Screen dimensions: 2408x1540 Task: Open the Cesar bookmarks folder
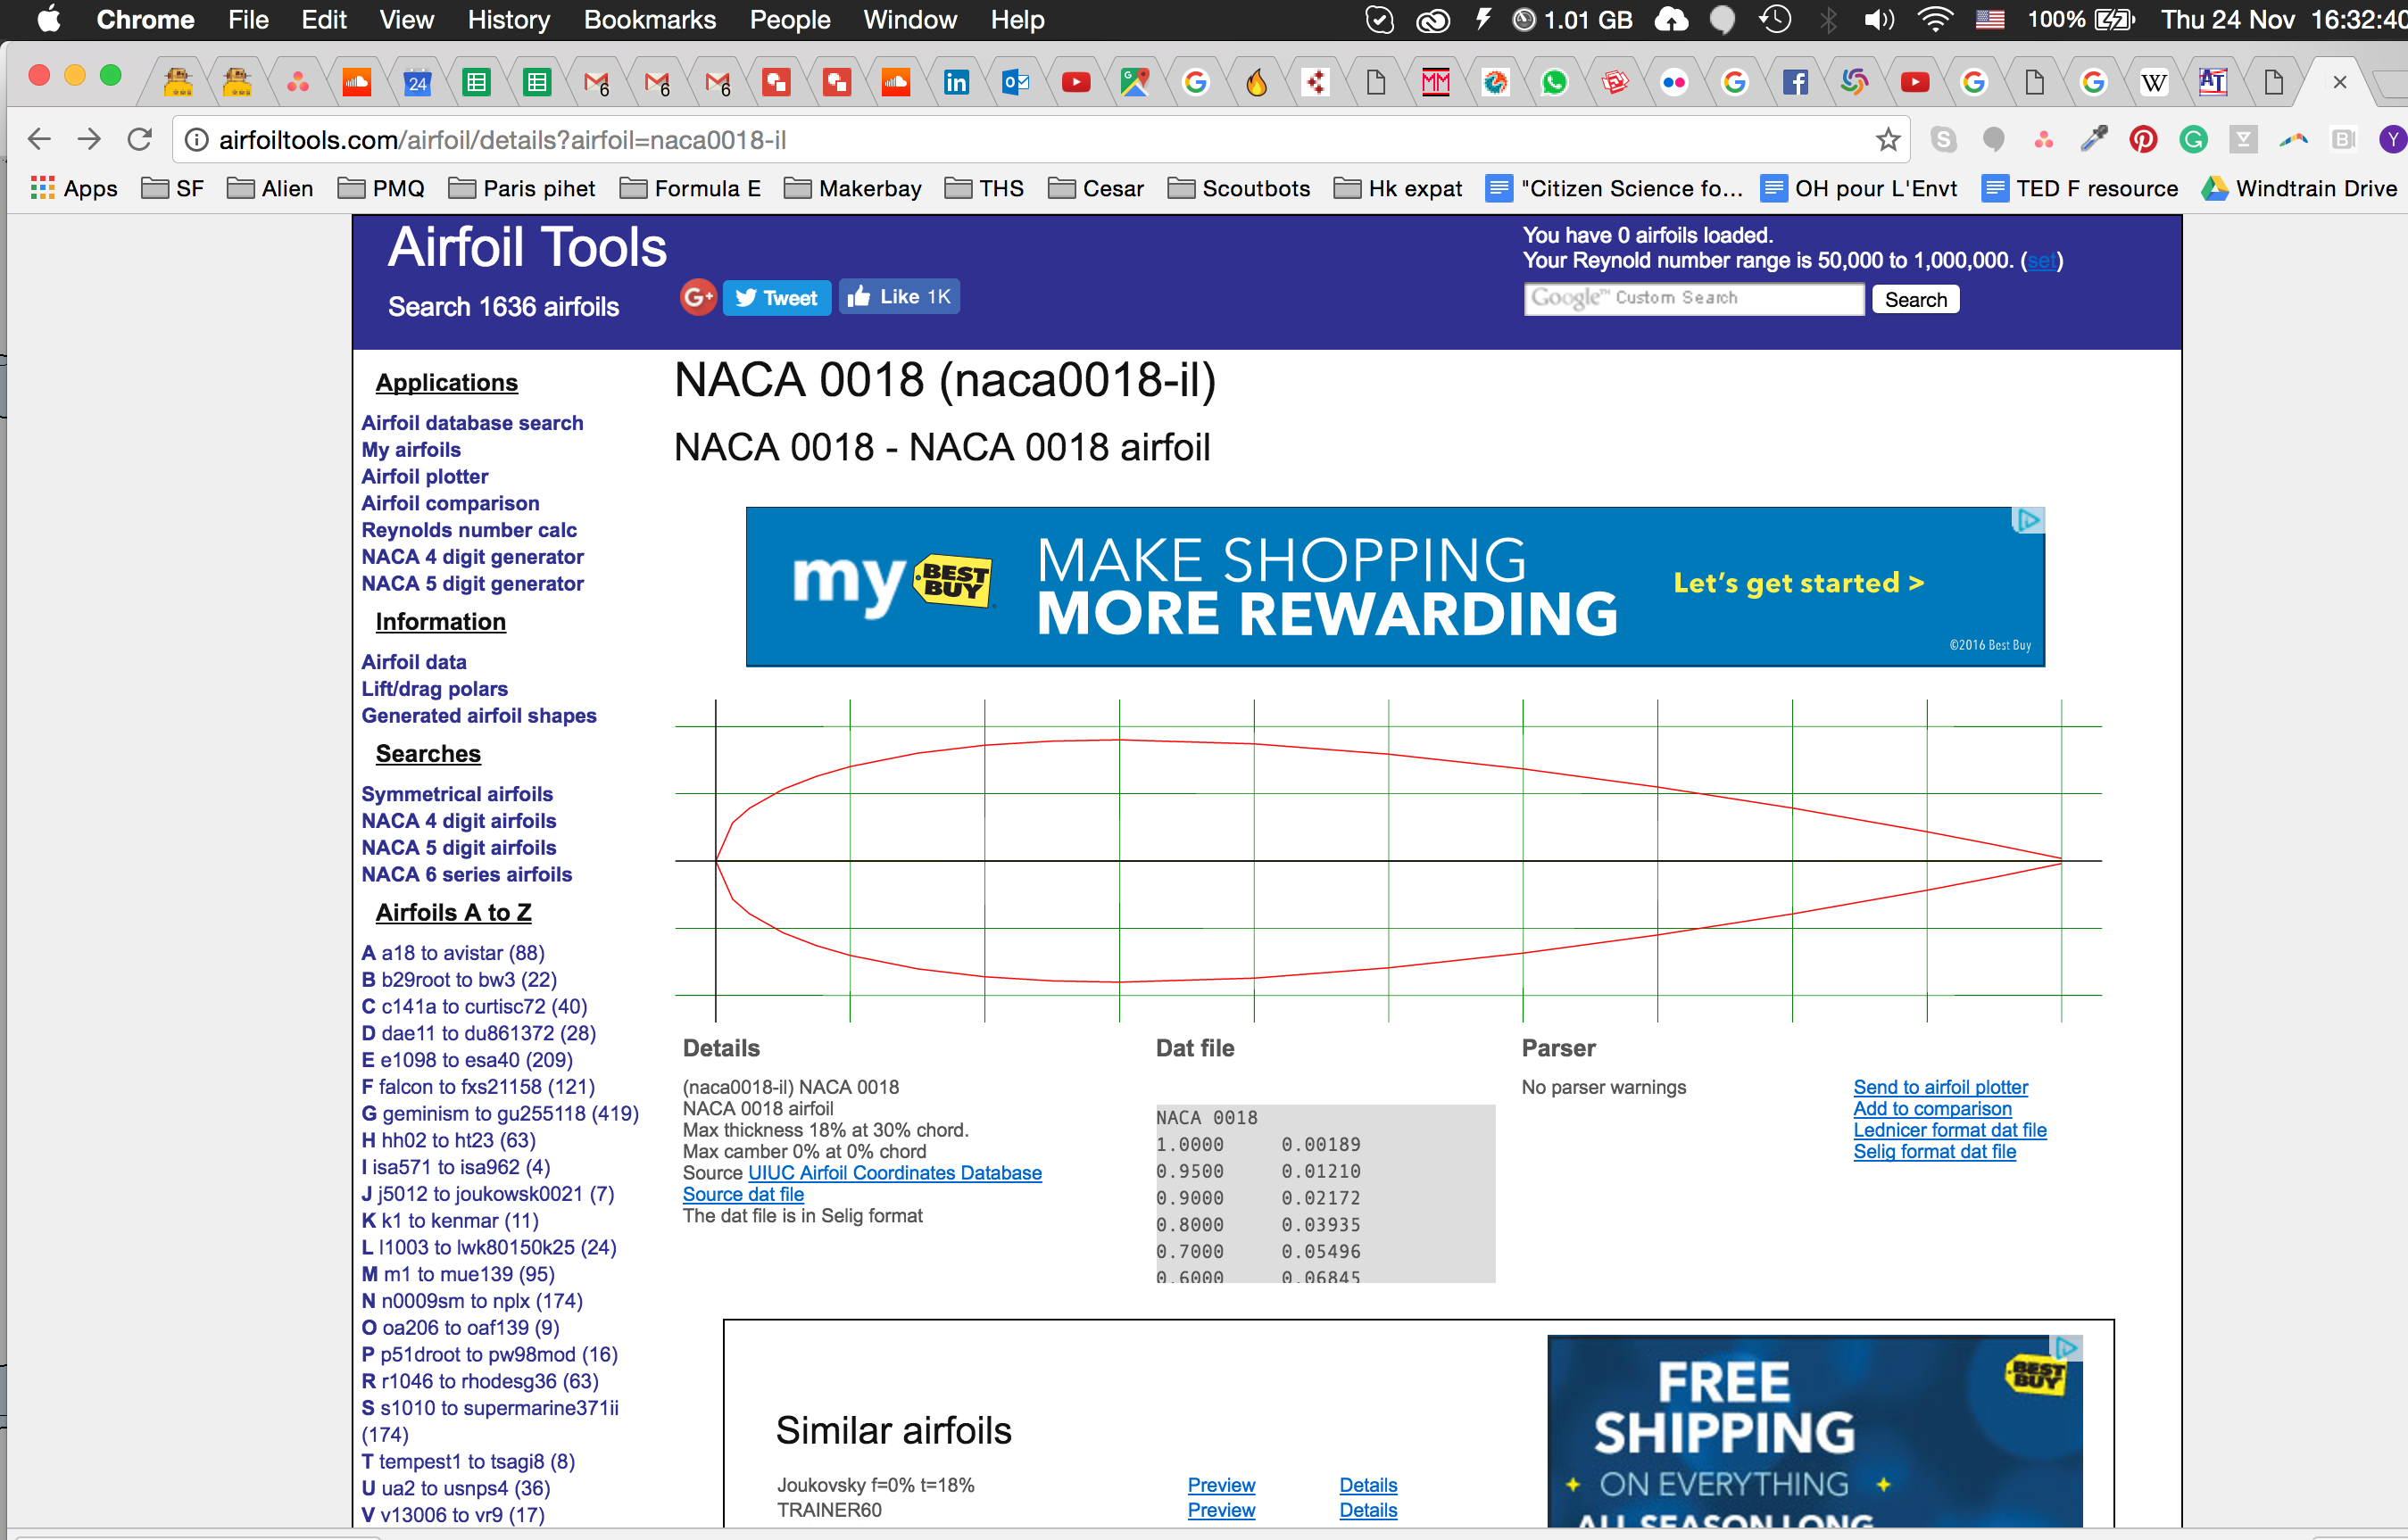click(x=1096, y=188)
